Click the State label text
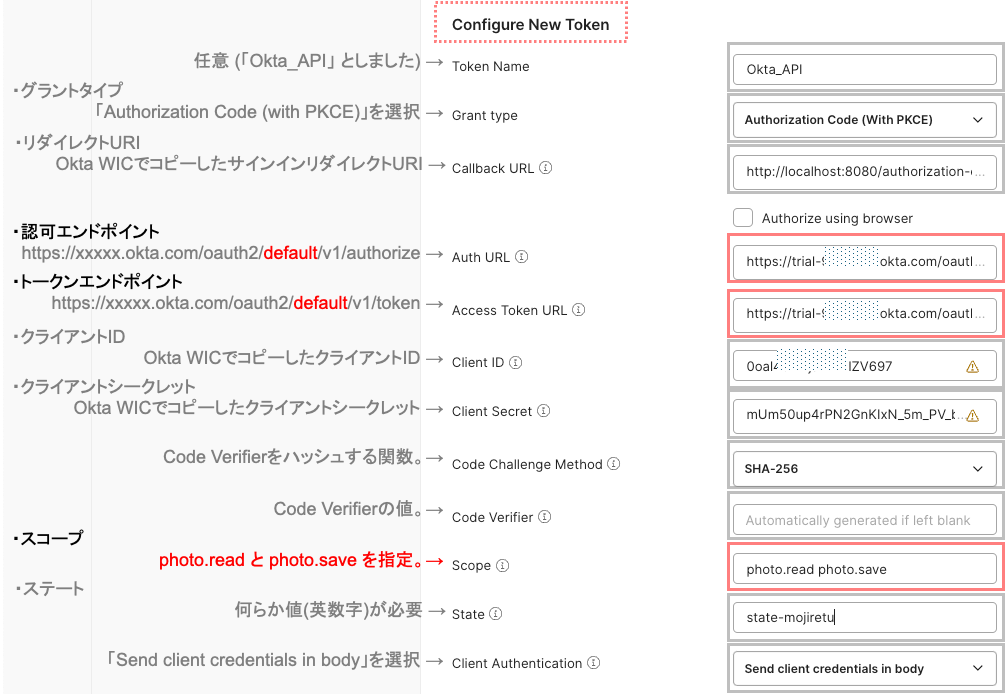 [468, 614]
